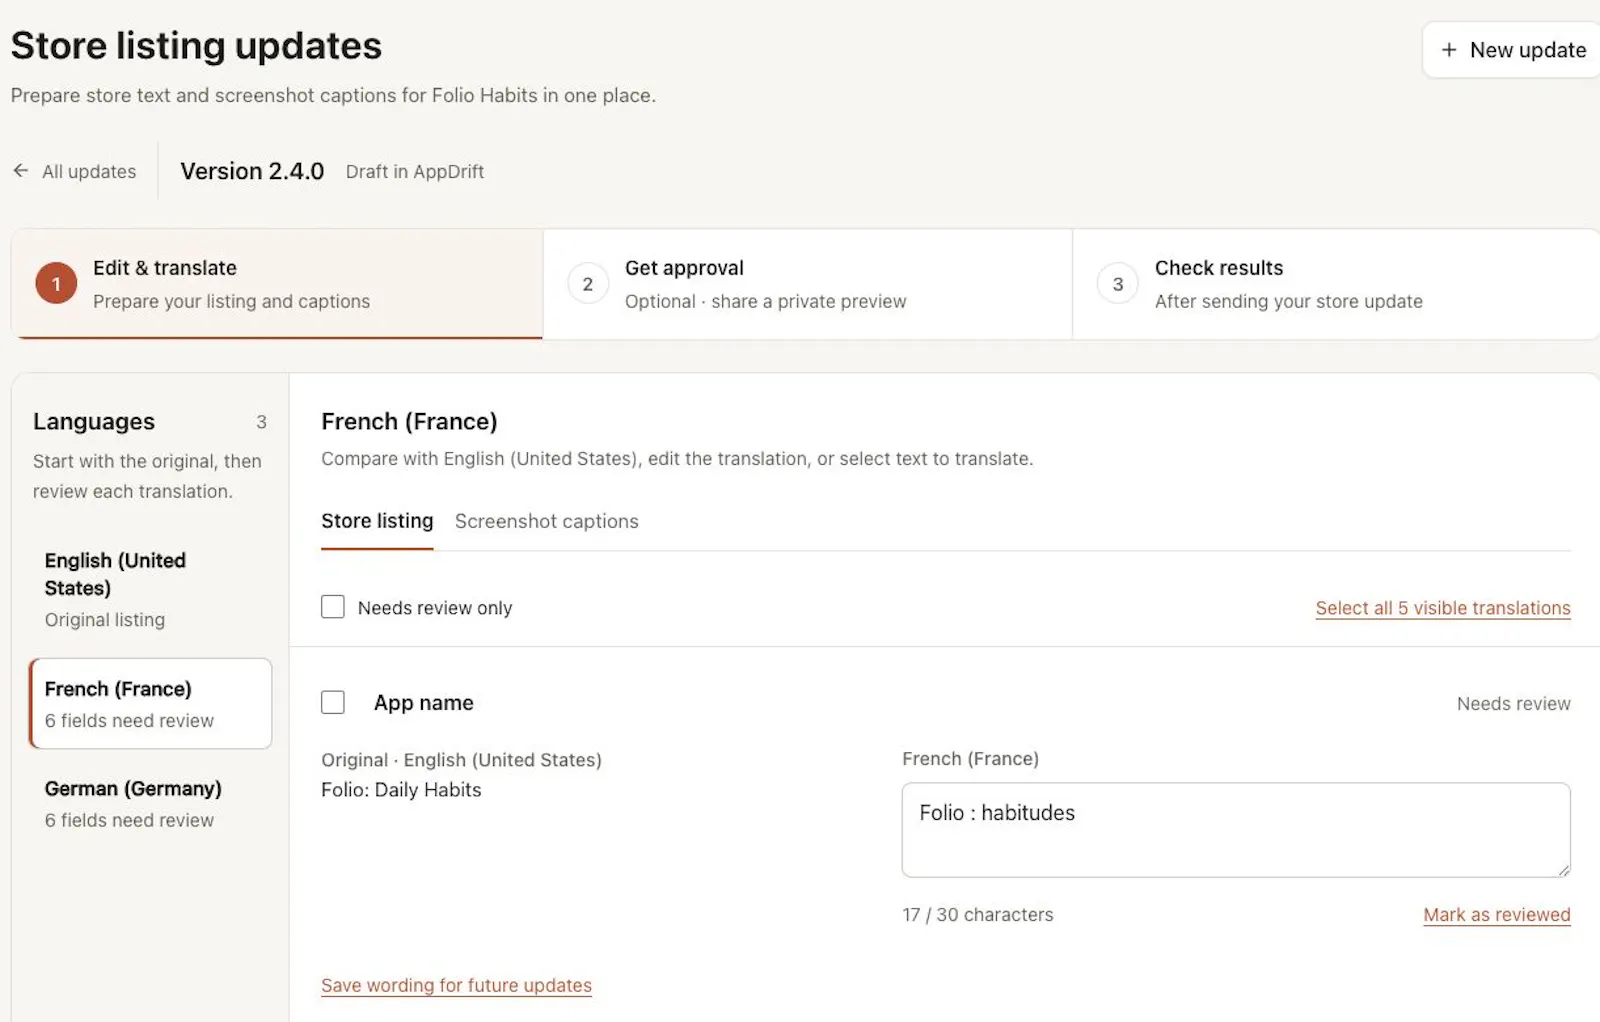Open the Edit & translate step
The width and height of the screenshot is (1600, 1022).
(x=277, y=284)
